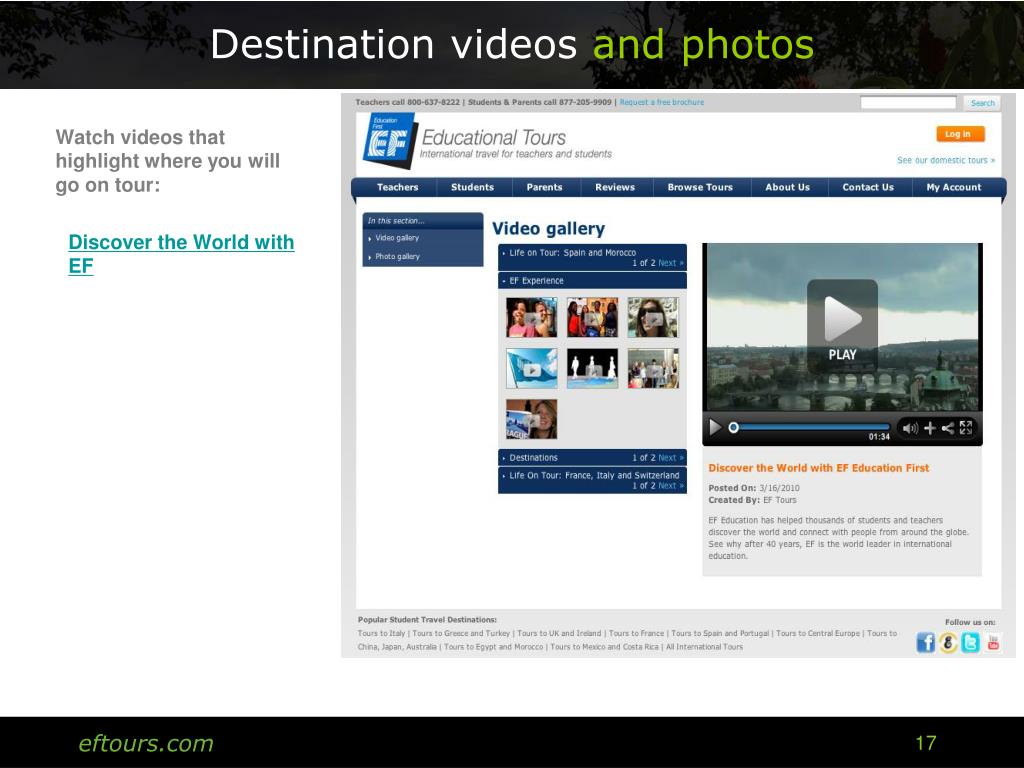Select Video gallery in the section sidebar
Image resolution: width=1024 pixels, height=768 pixels.
(397, 238)
